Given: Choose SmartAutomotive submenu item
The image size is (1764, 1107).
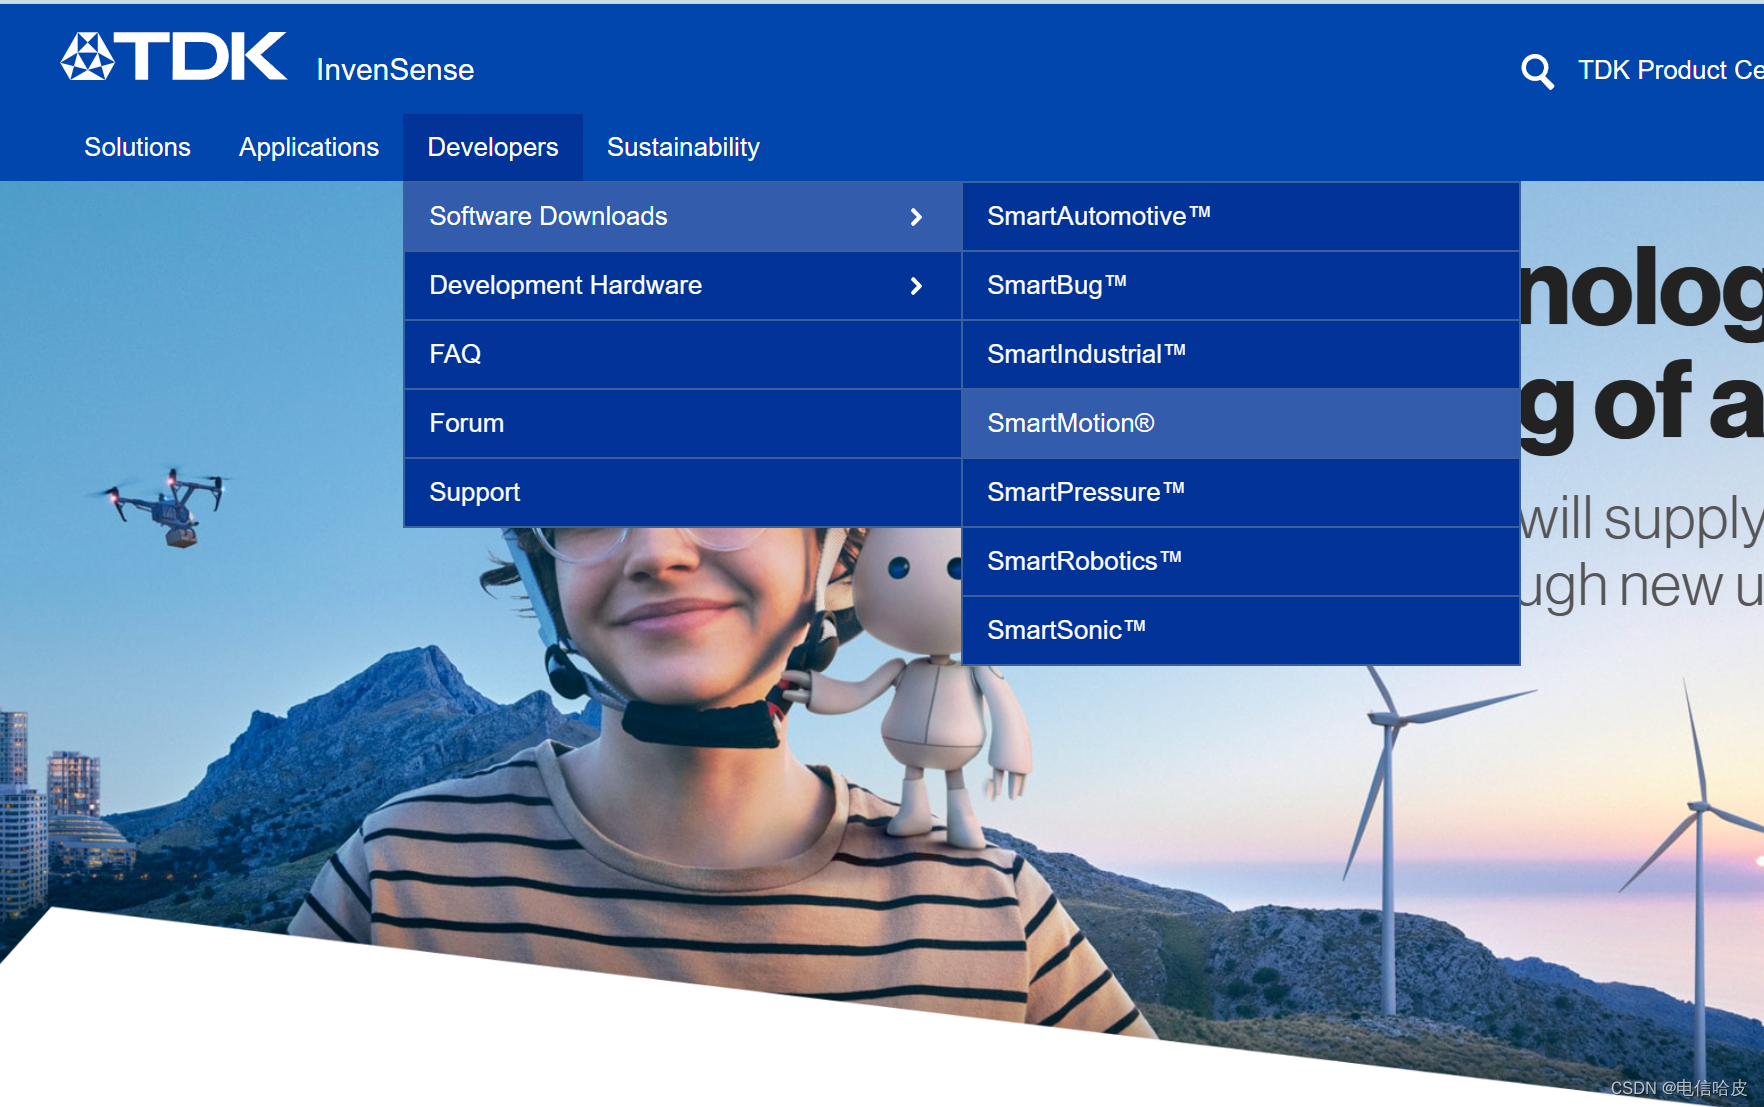Looking at the screenshot, I should [1240, 216].
